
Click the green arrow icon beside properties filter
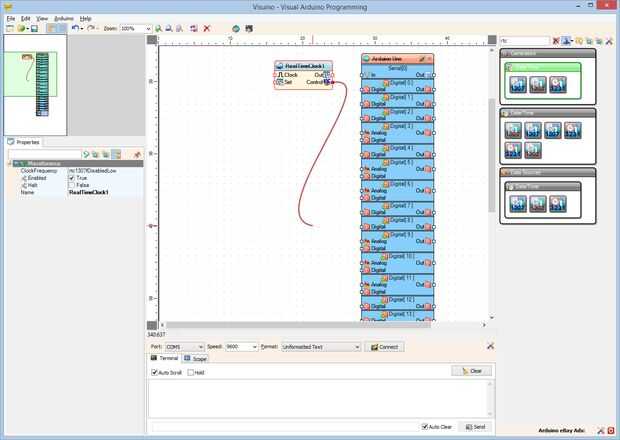(86, 155)
